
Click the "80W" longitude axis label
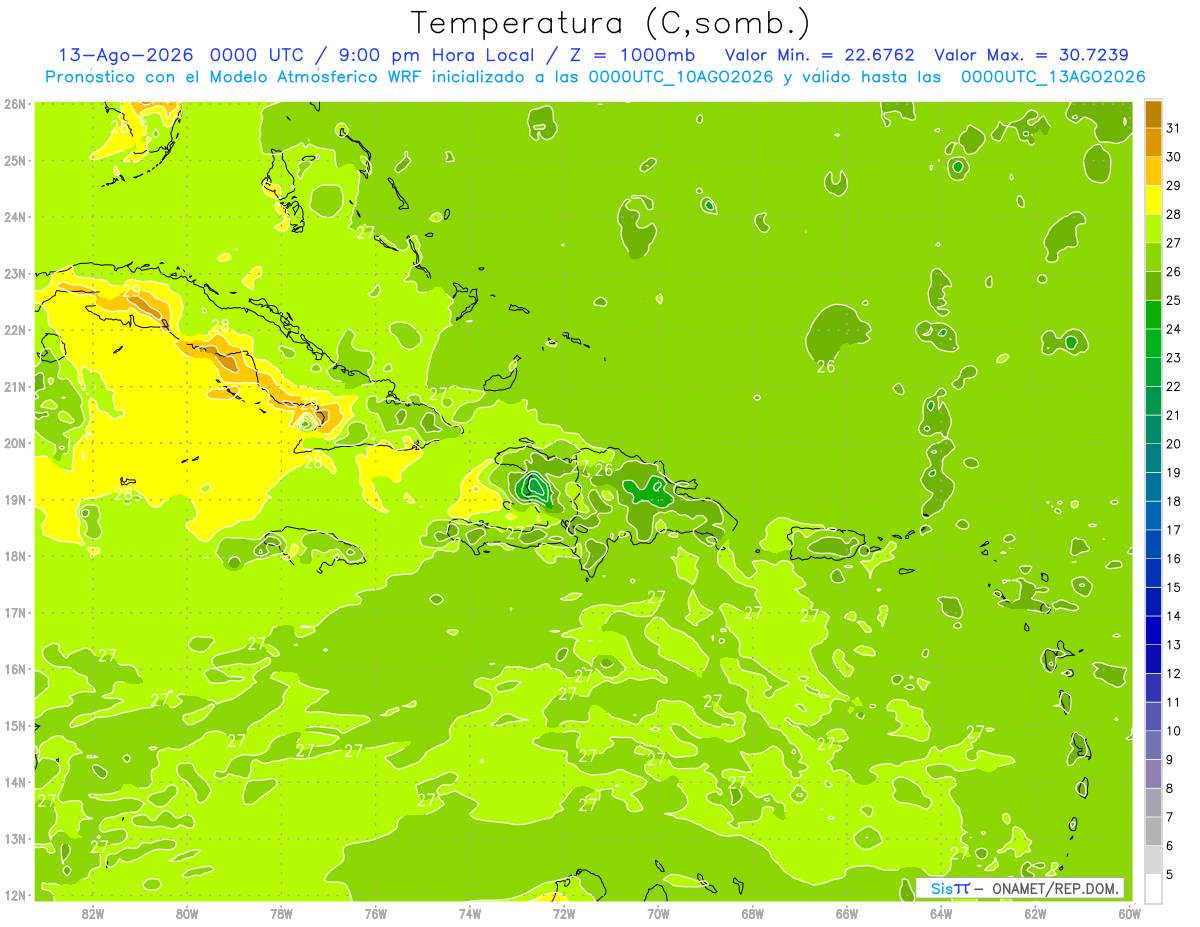coord(187,913)
